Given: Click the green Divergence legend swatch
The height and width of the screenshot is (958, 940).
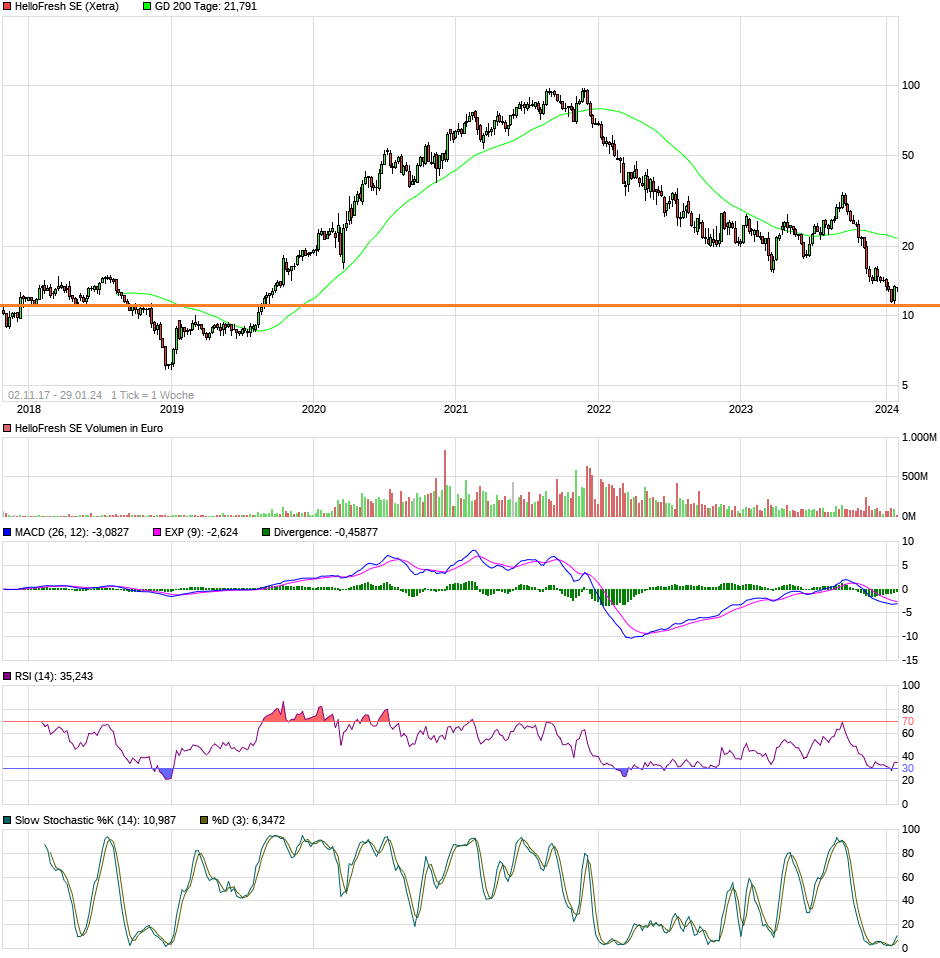Looking at the screenshot, I should [266, 532].
